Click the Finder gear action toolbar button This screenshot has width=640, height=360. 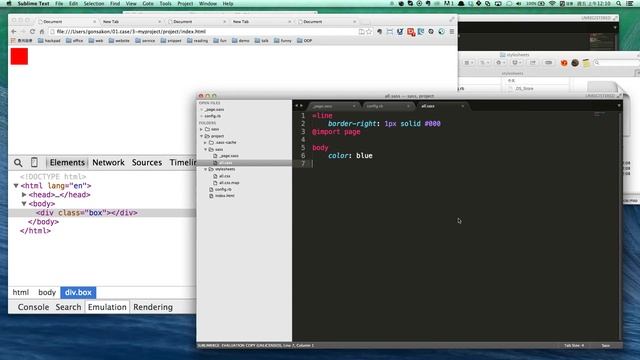pos(500,63)
